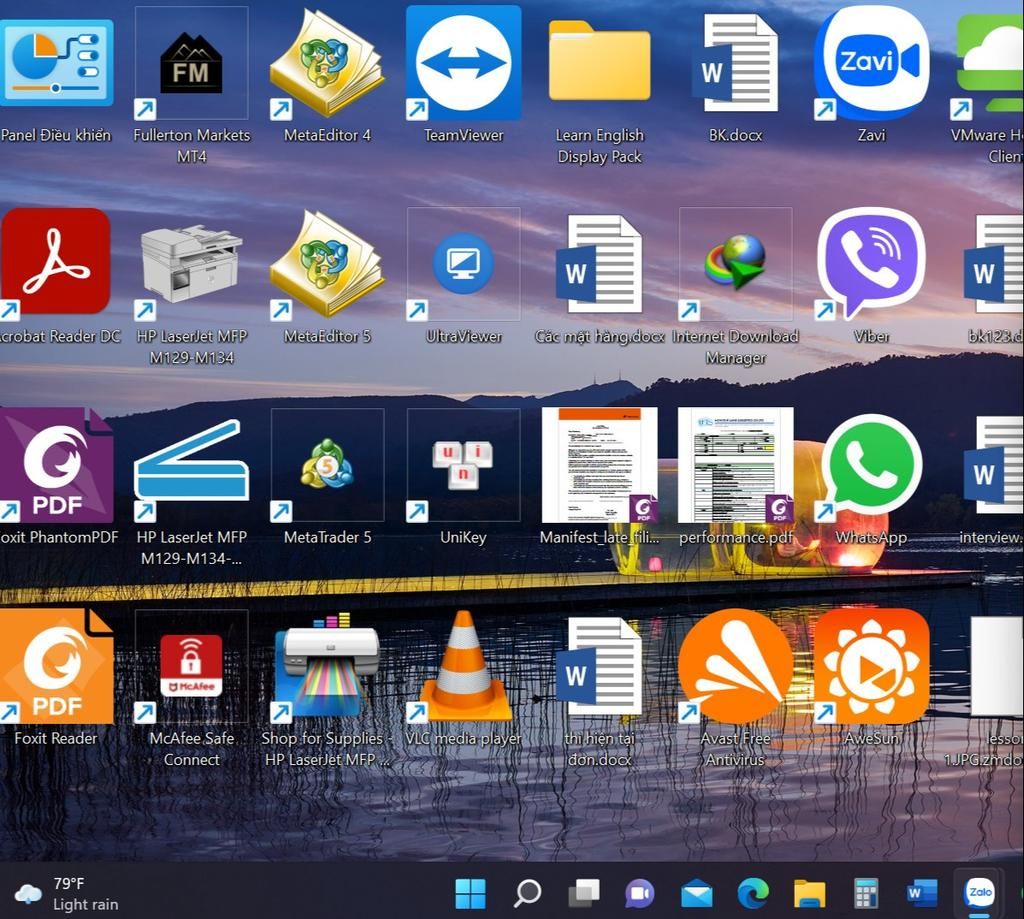Open the HP LaserJet MFP M129-M134 printer shortcut
The width and height of the screenshot is (1024, 919).
tap(191, 264)
